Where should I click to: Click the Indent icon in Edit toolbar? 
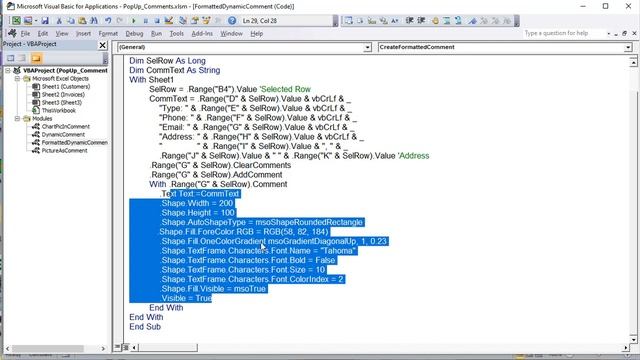(x=409, y=20)
